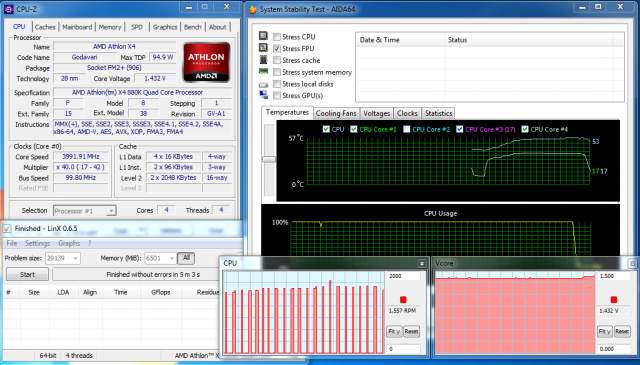Click the FPU icon beside Stress FPU
Image resolution: width=640 pixels, height=365 pixels.
pyautogui.click(x=264, y=48)
